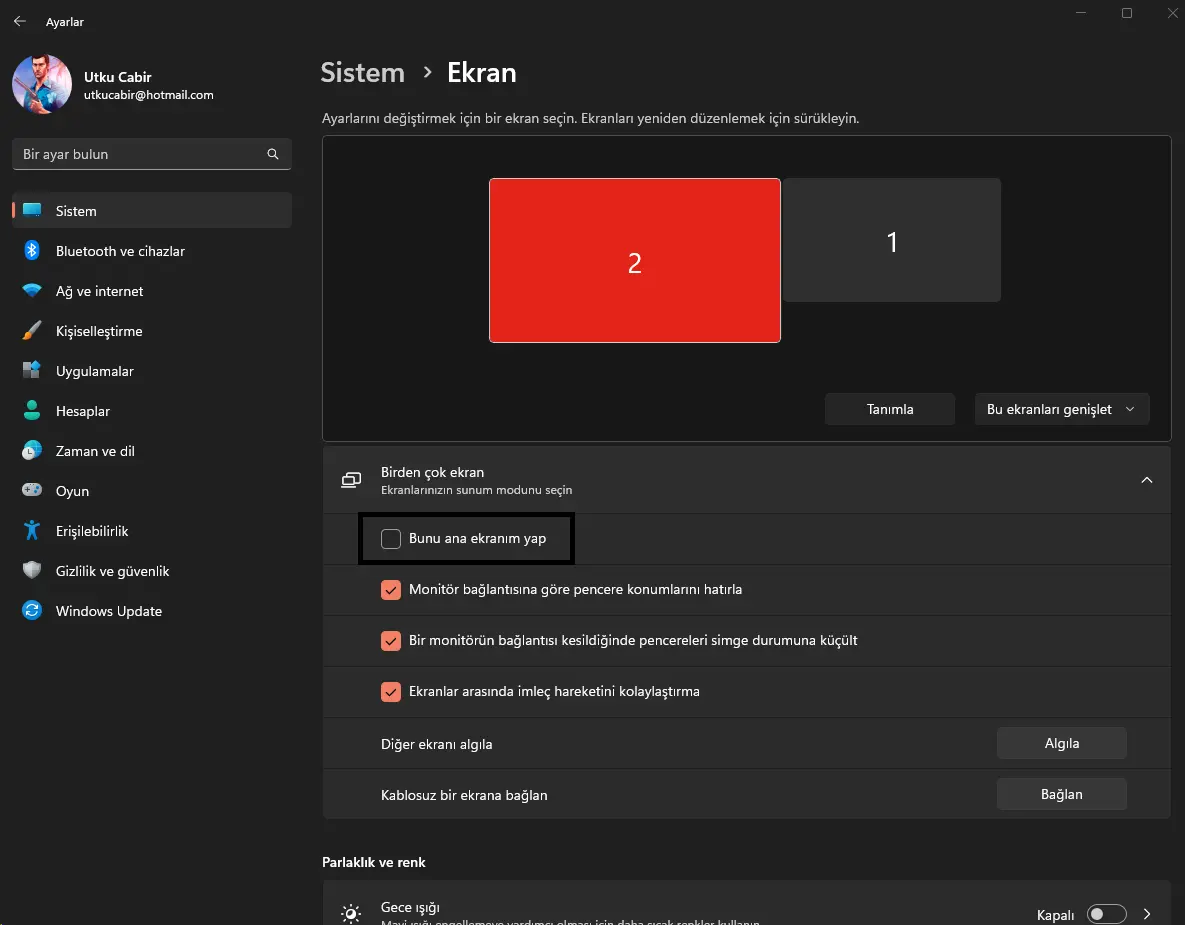
Task: Click the utkucabir@hotmail.com account text
Action: tap(149, 95)
